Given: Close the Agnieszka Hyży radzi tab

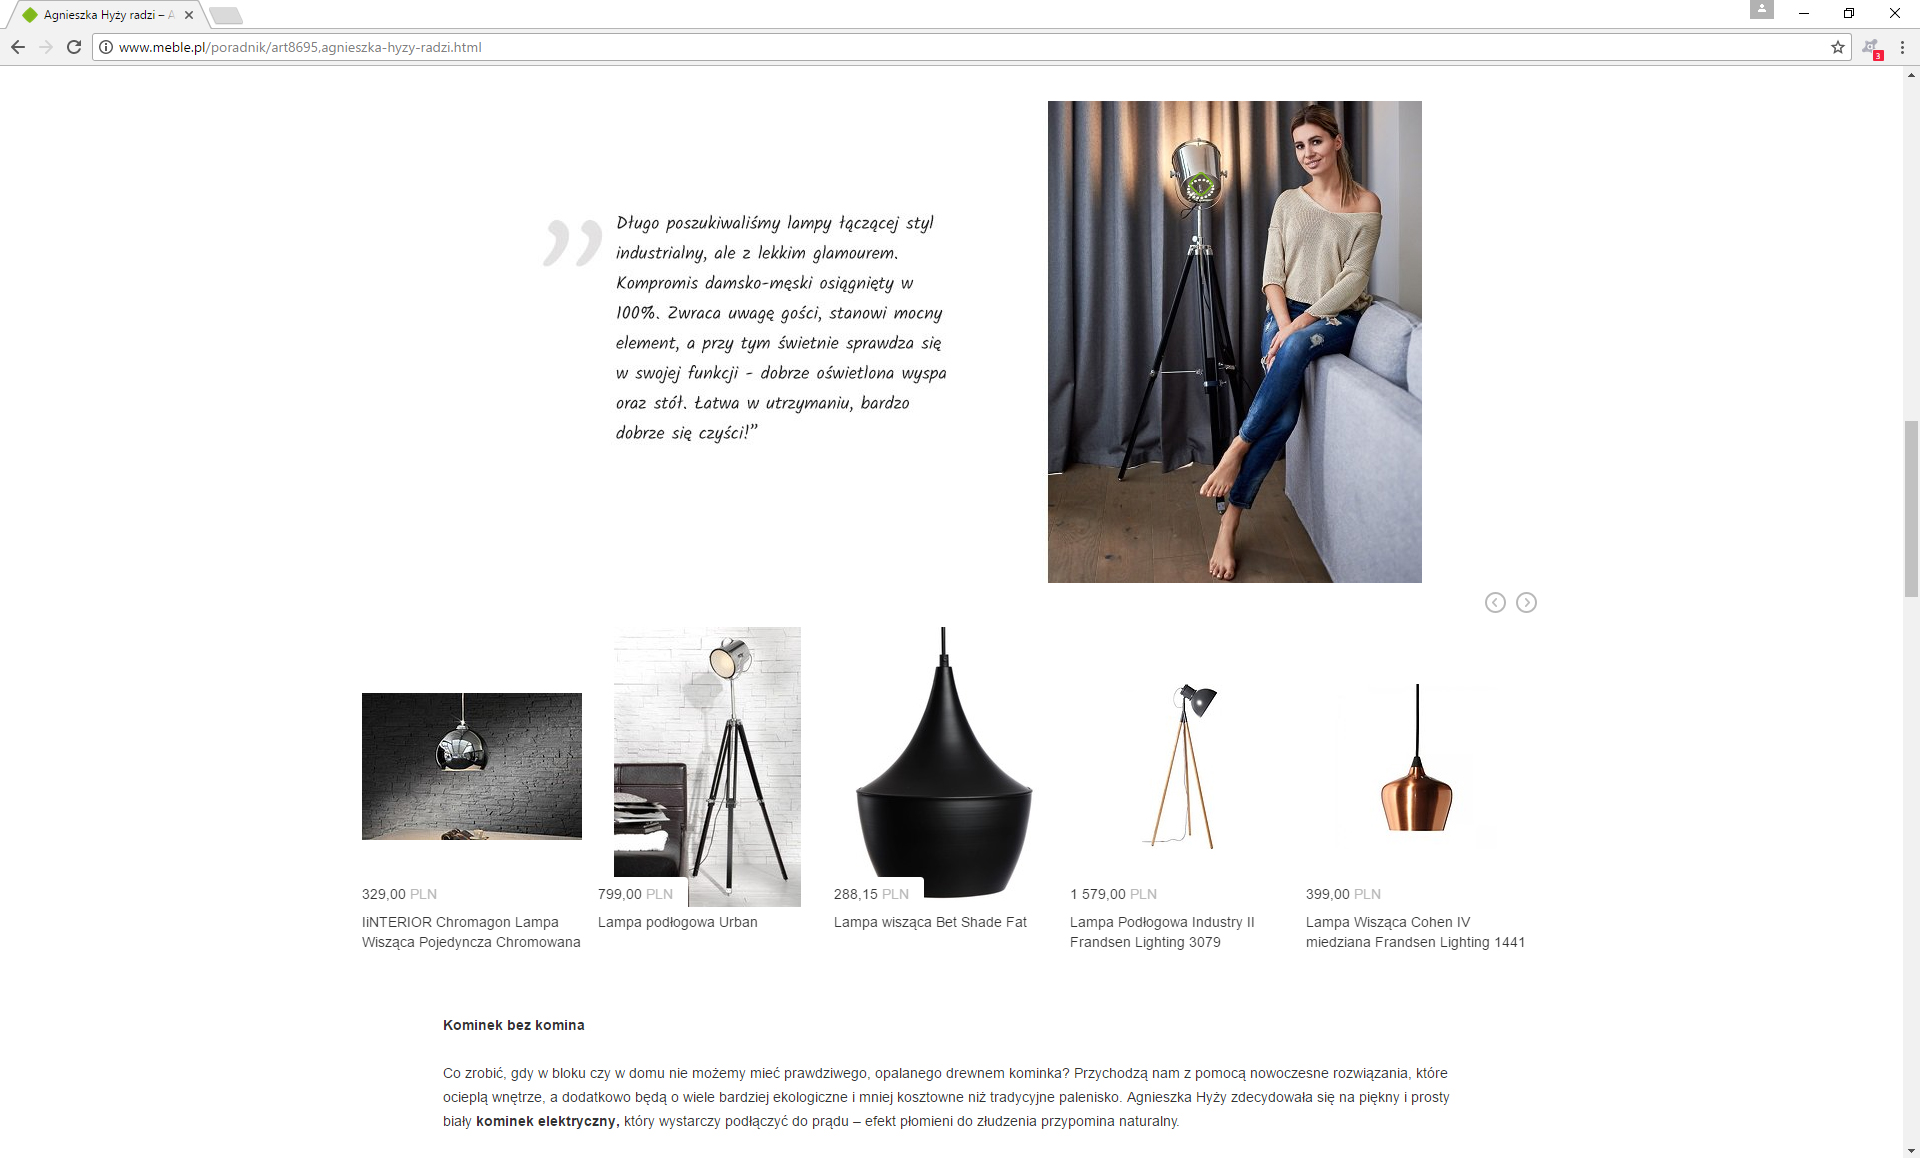Looking at the screenshot, I should click(189, 15).
